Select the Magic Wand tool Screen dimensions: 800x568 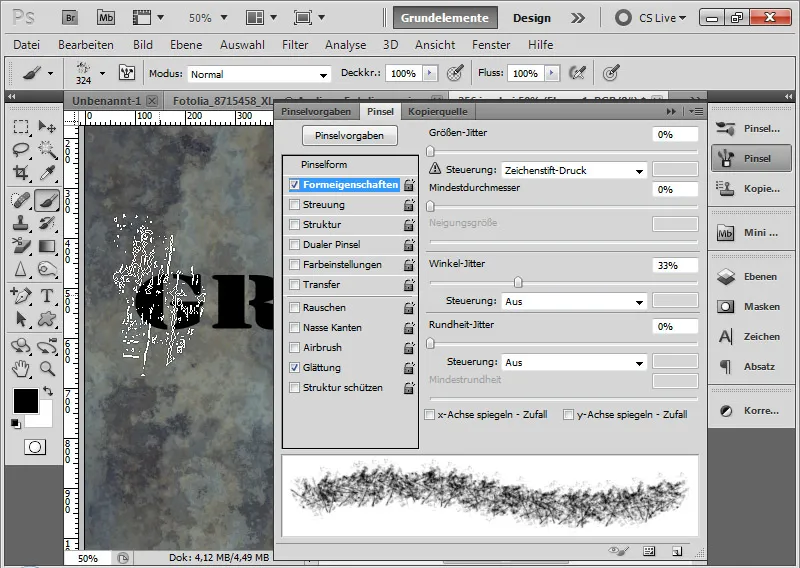(47, 150)
